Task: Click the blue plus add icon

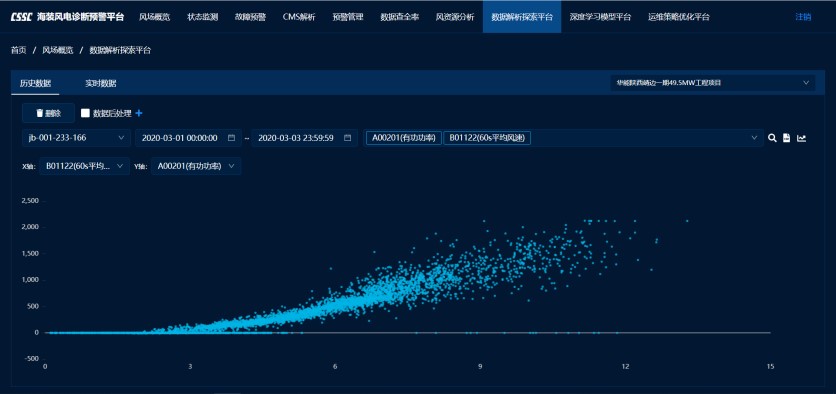Action: 139,113
